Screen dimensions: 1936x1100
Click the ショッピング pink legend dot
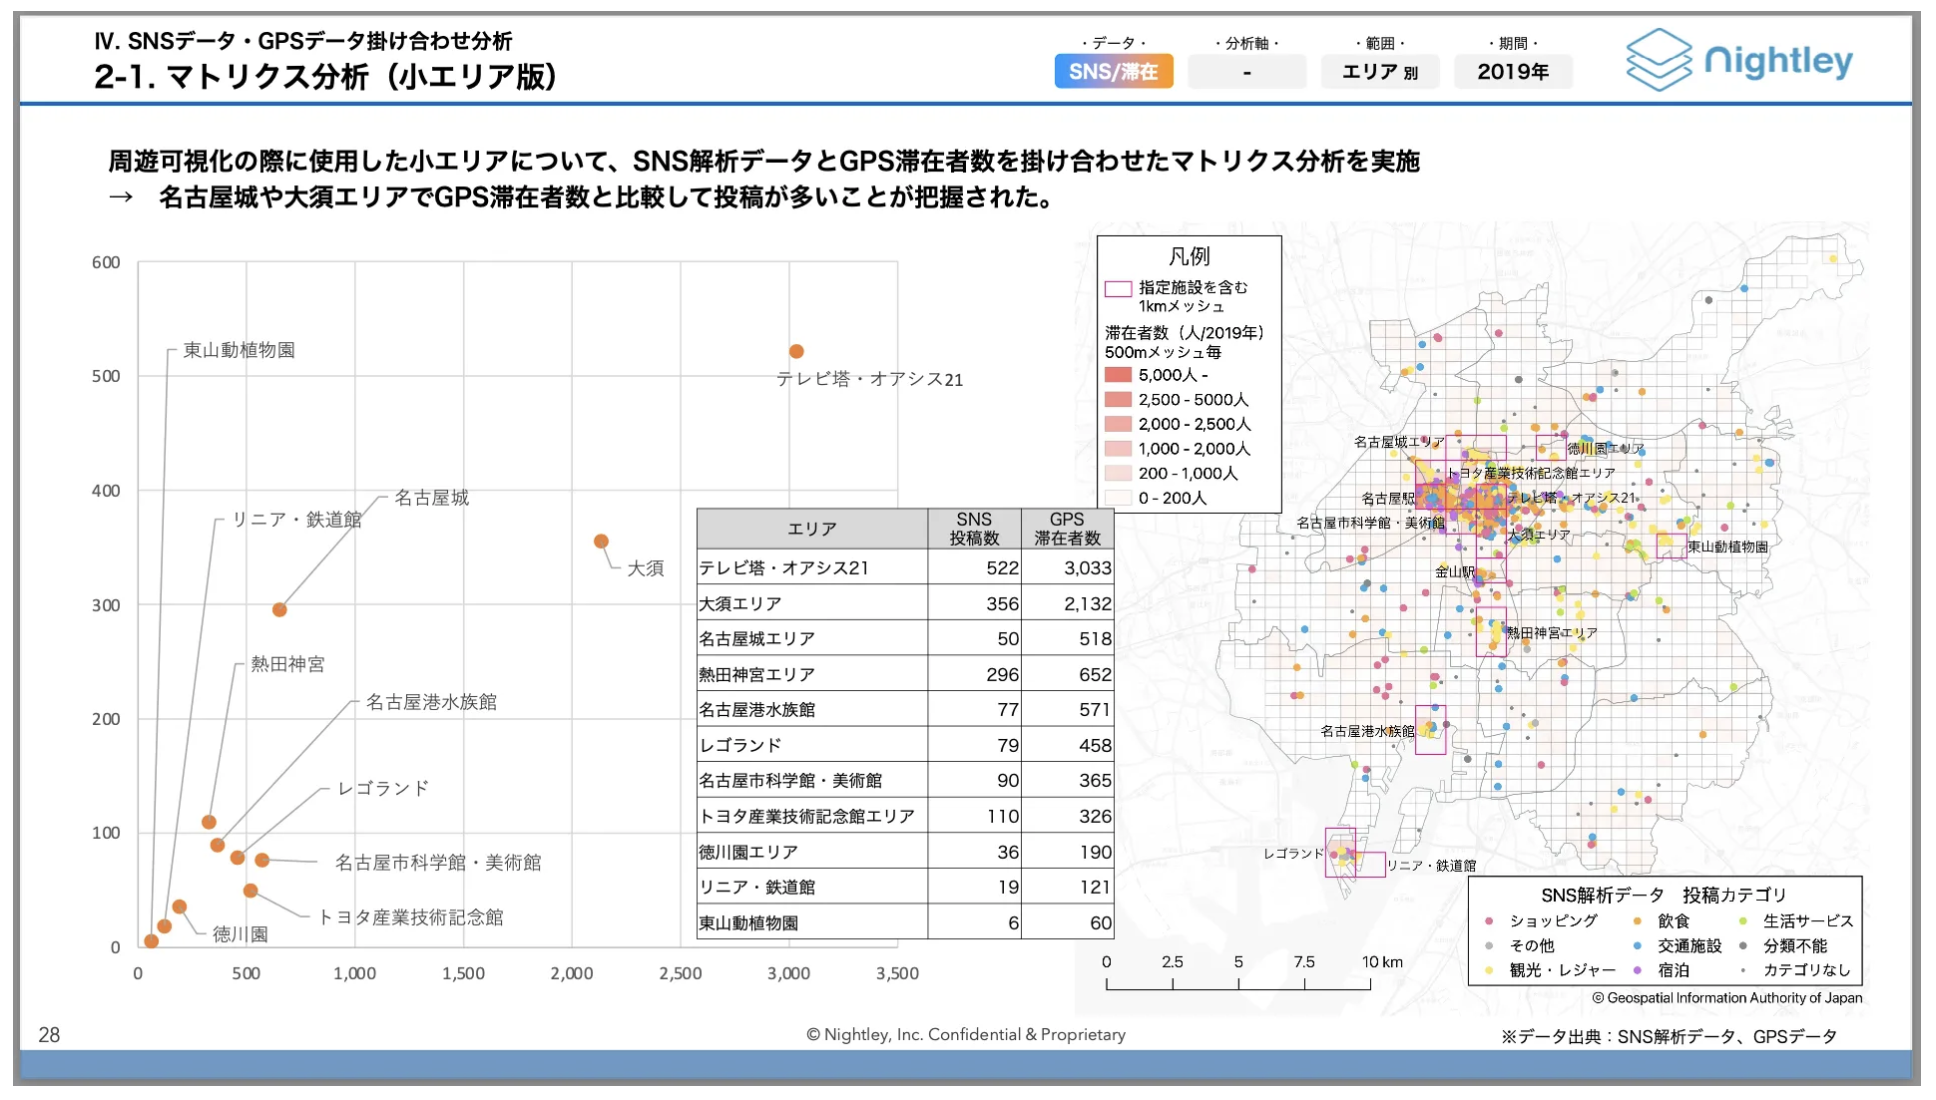1489,921
